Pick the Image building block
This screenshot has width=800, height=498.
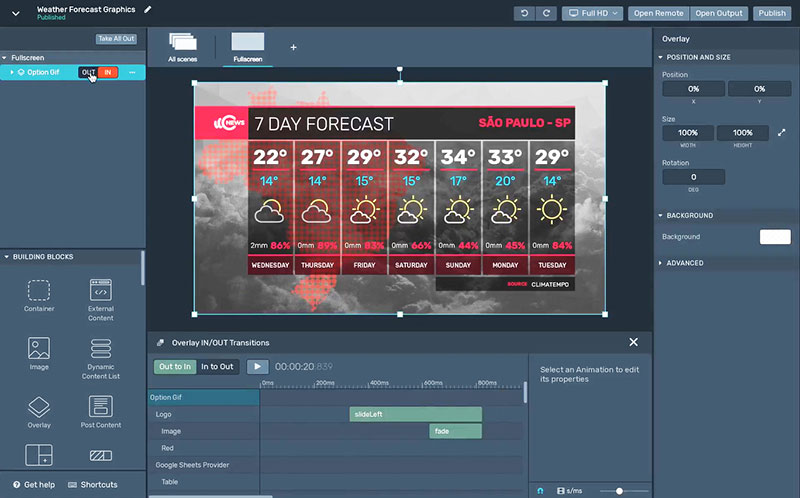coord(39,354)
